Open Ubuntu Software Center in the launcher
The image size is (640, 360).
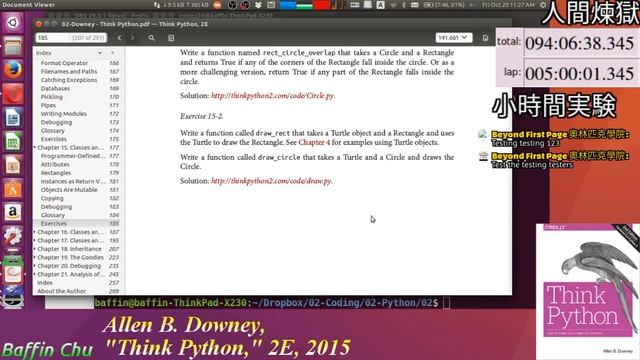[x=13, y=189]
